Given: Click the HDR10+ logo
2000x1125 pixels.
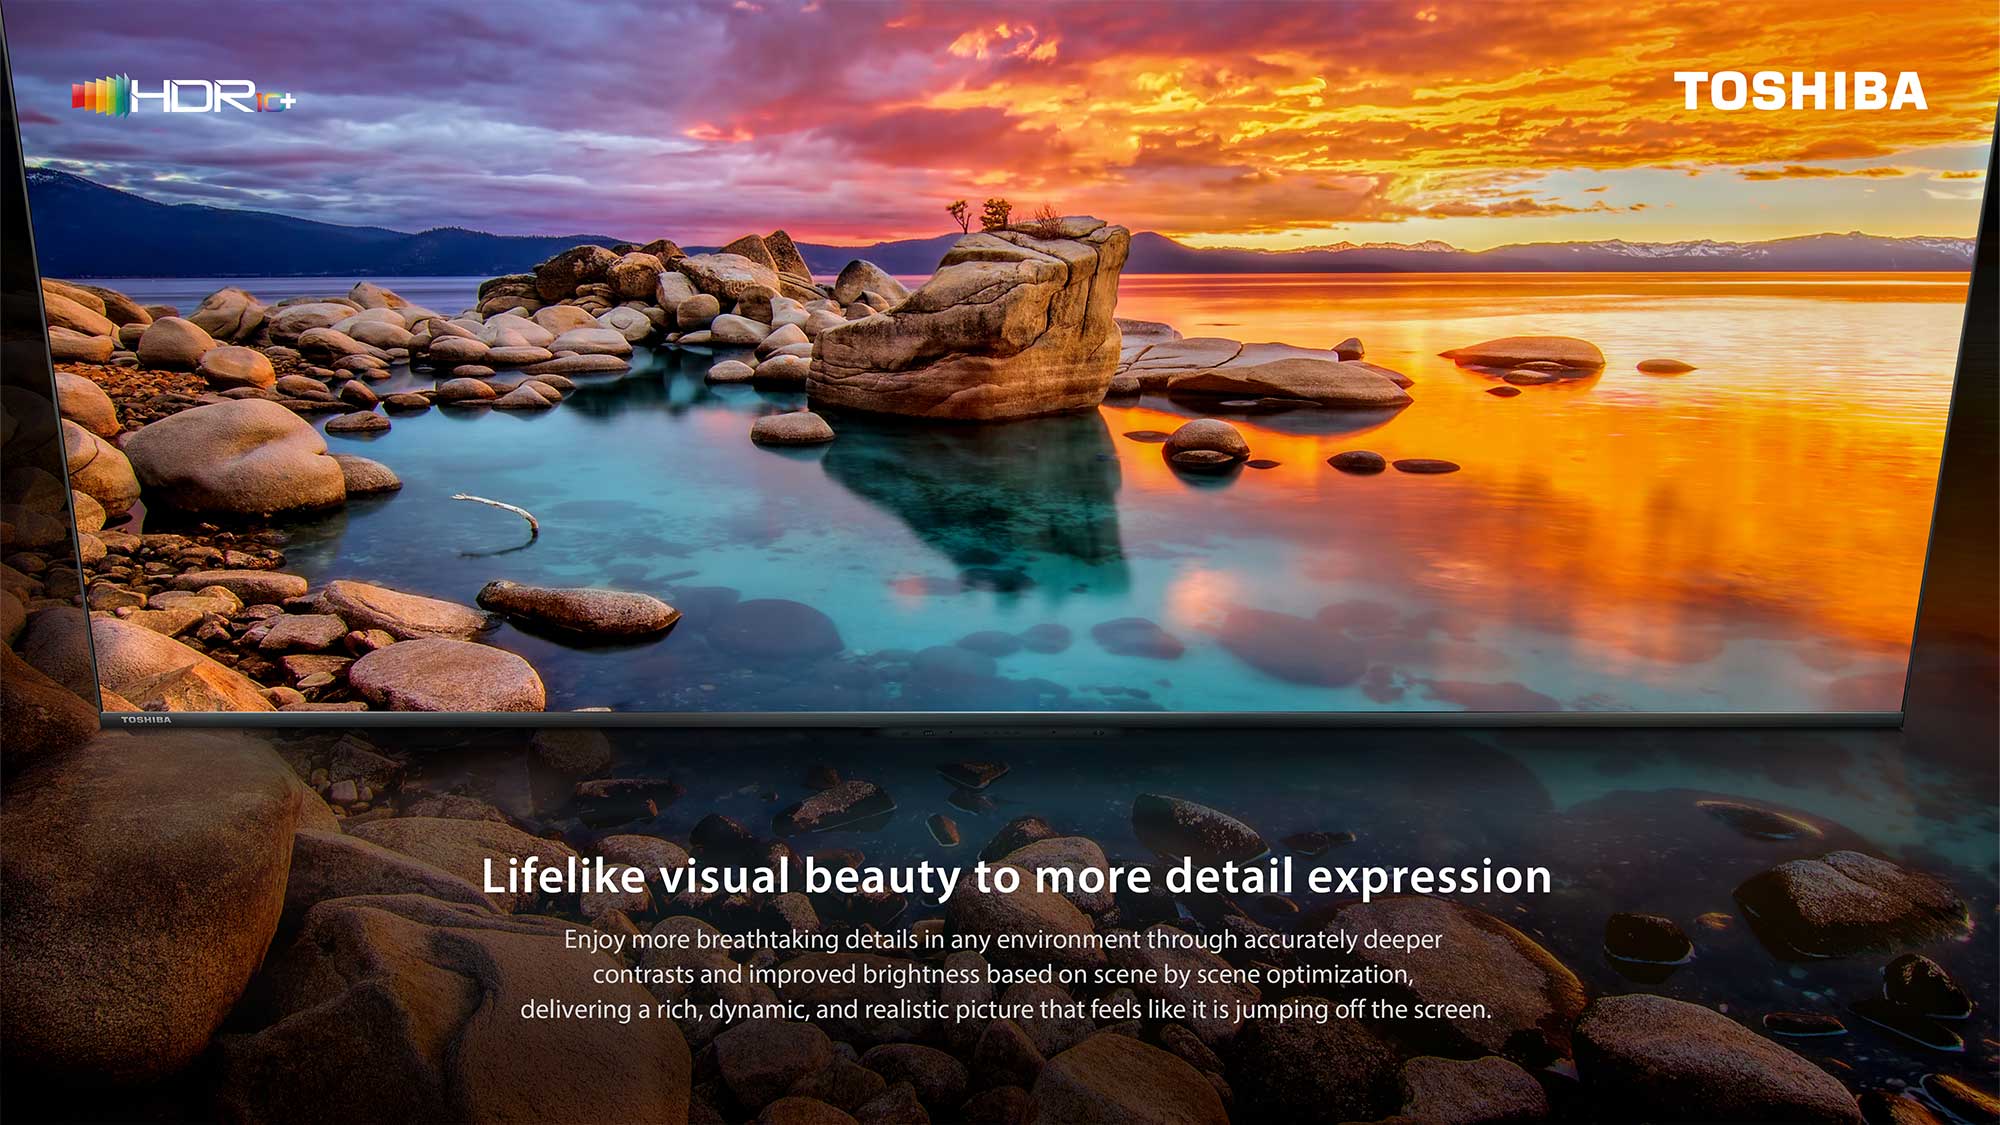Looking at the screenshot, I should [x=190, y=96].
